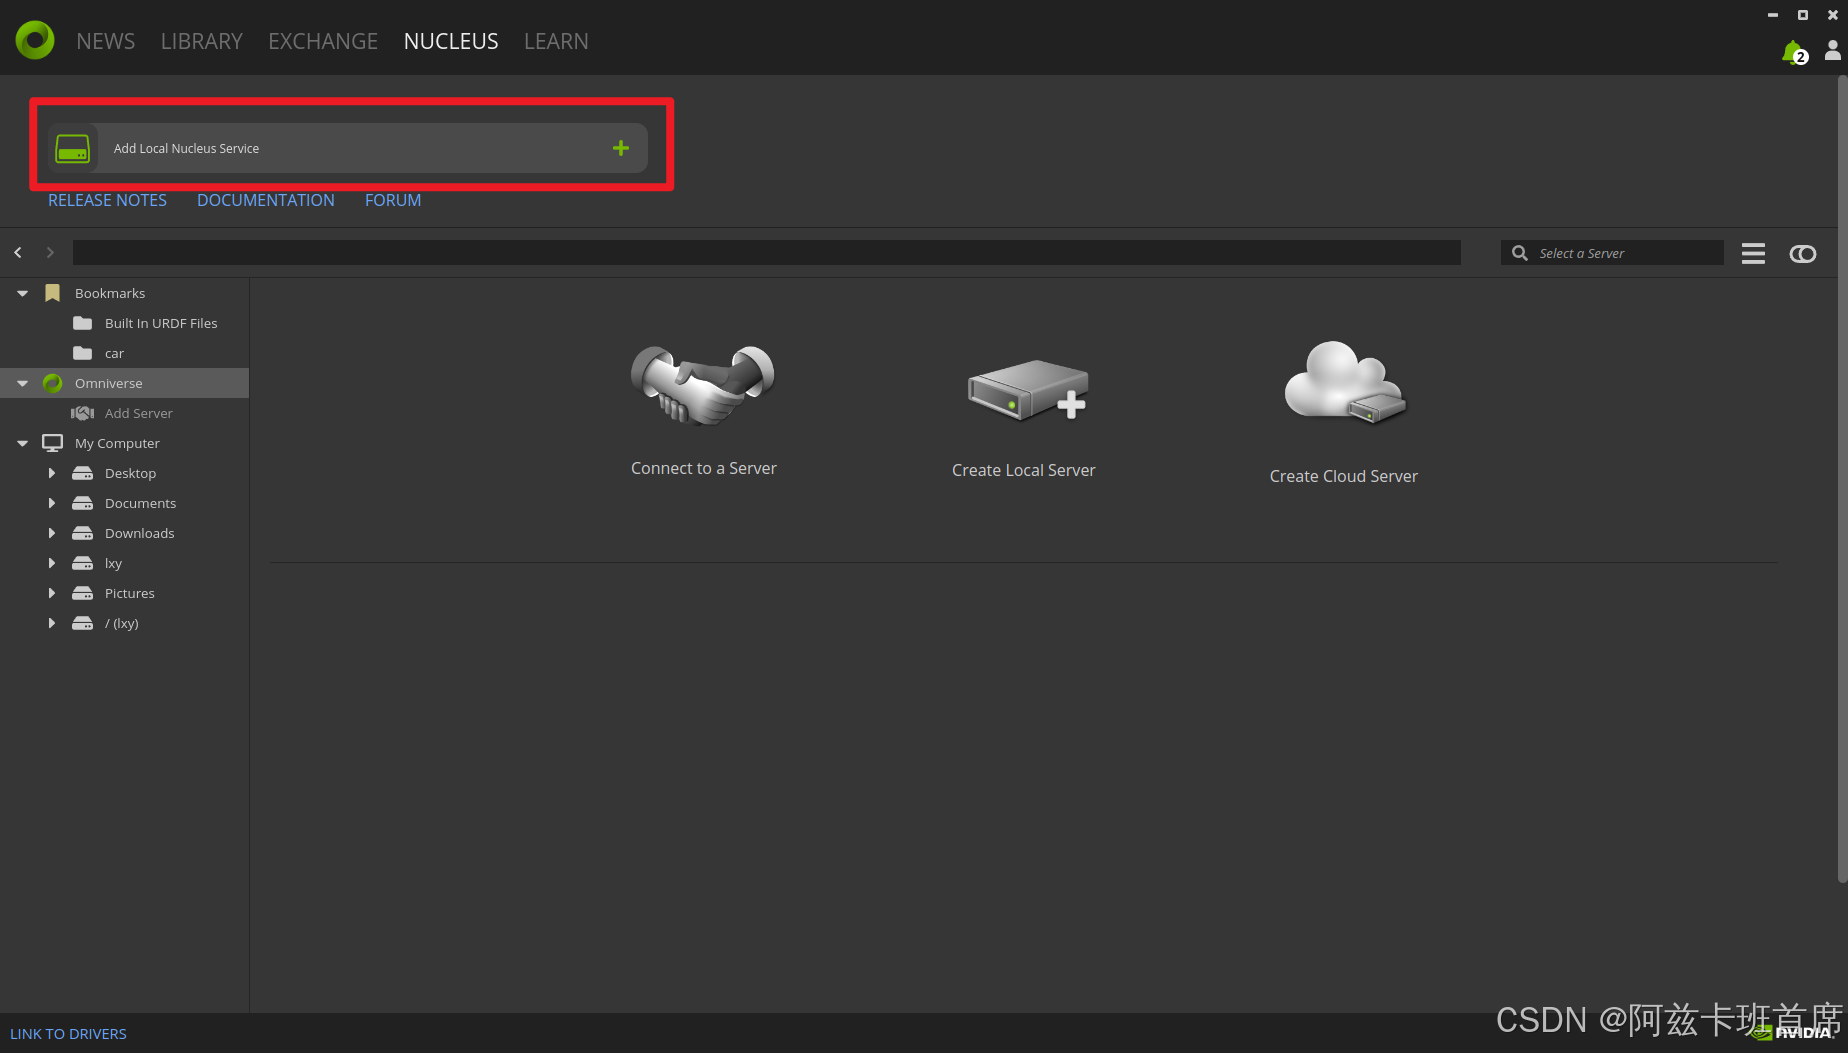
Task: Go forward with the right arrow
Action: [x=50, y=253]
